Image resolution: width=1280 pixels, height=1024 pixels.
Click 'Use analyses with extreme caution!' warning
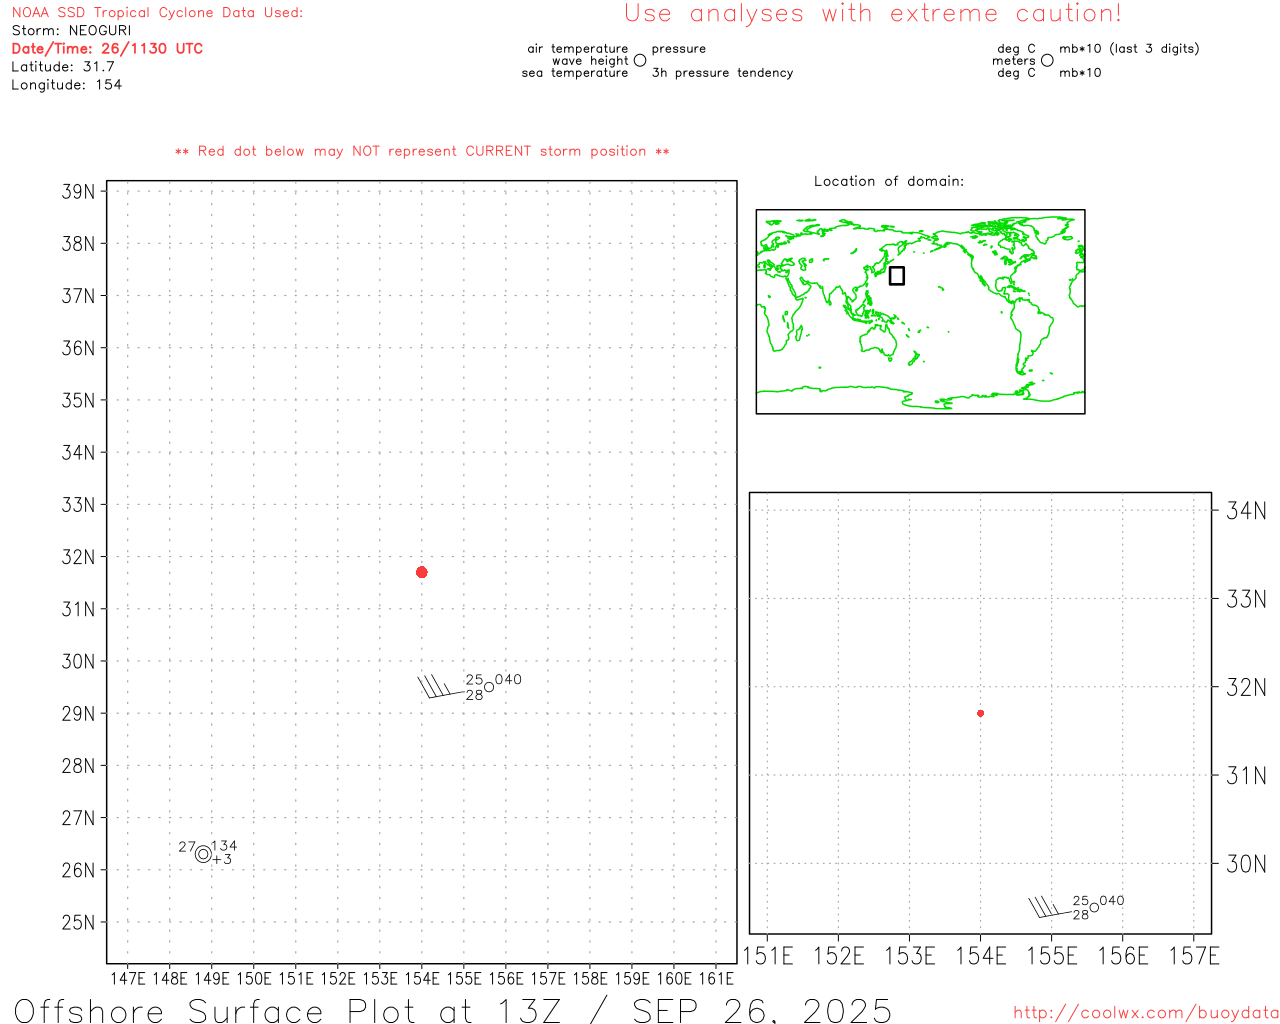873,13
